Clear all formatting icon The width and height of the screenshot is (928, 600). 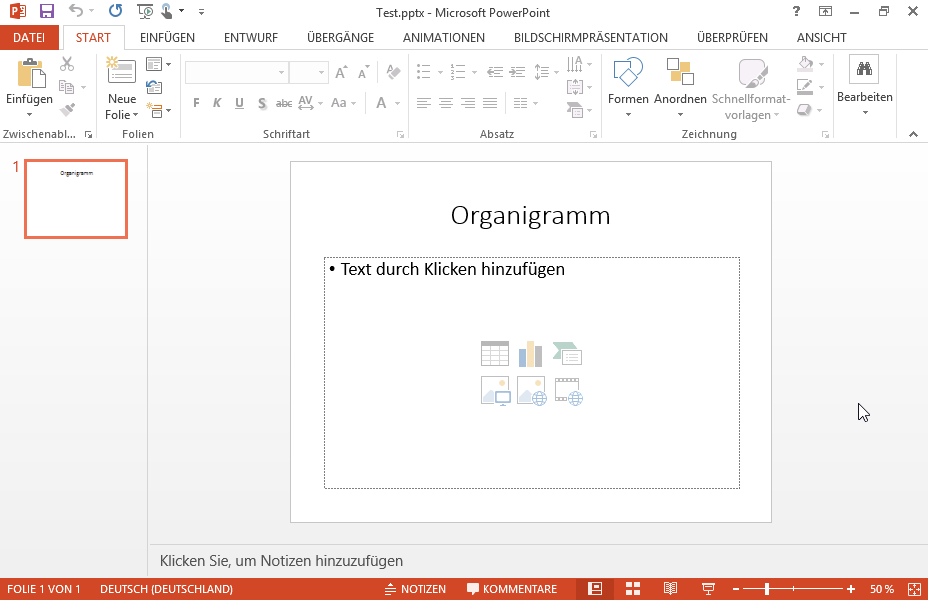[393, 72]
